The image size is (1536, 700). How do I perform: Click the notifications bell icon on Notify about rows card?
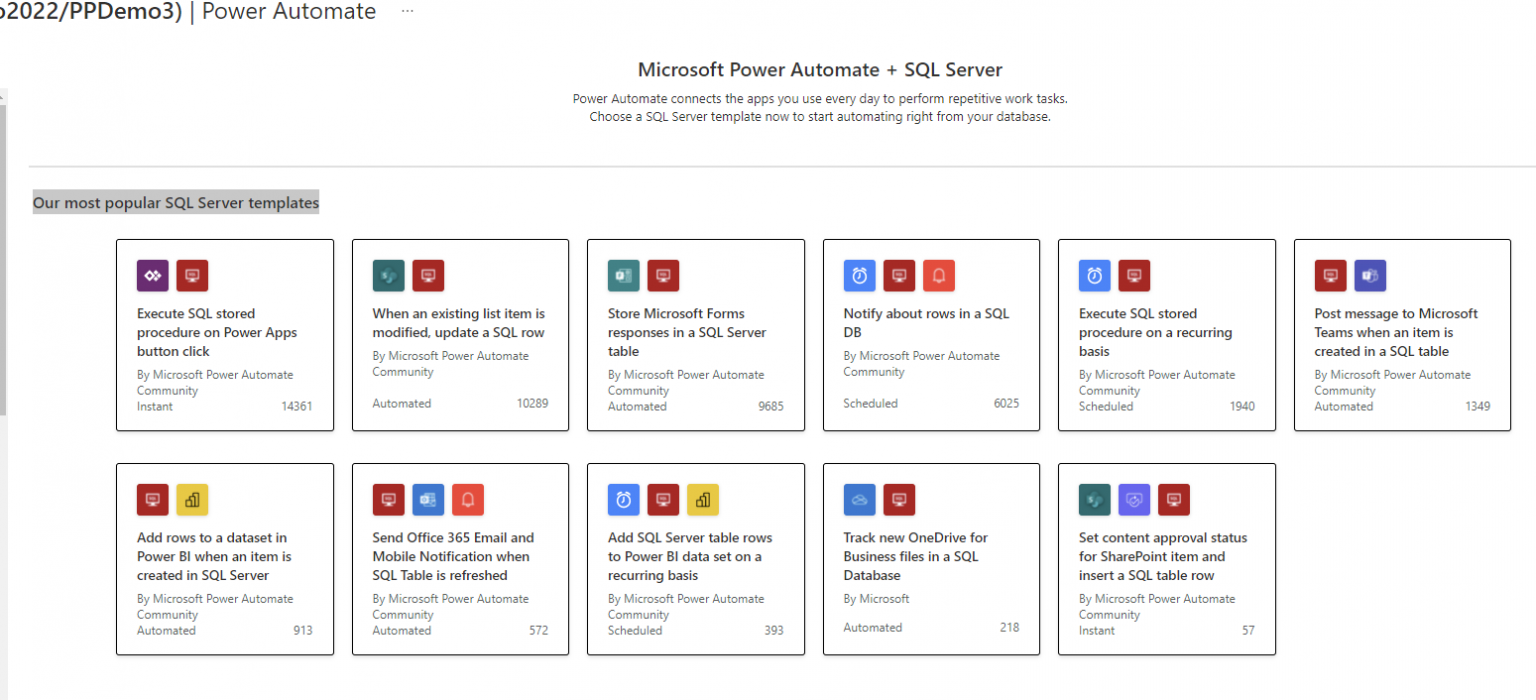(x=939, y=275)
